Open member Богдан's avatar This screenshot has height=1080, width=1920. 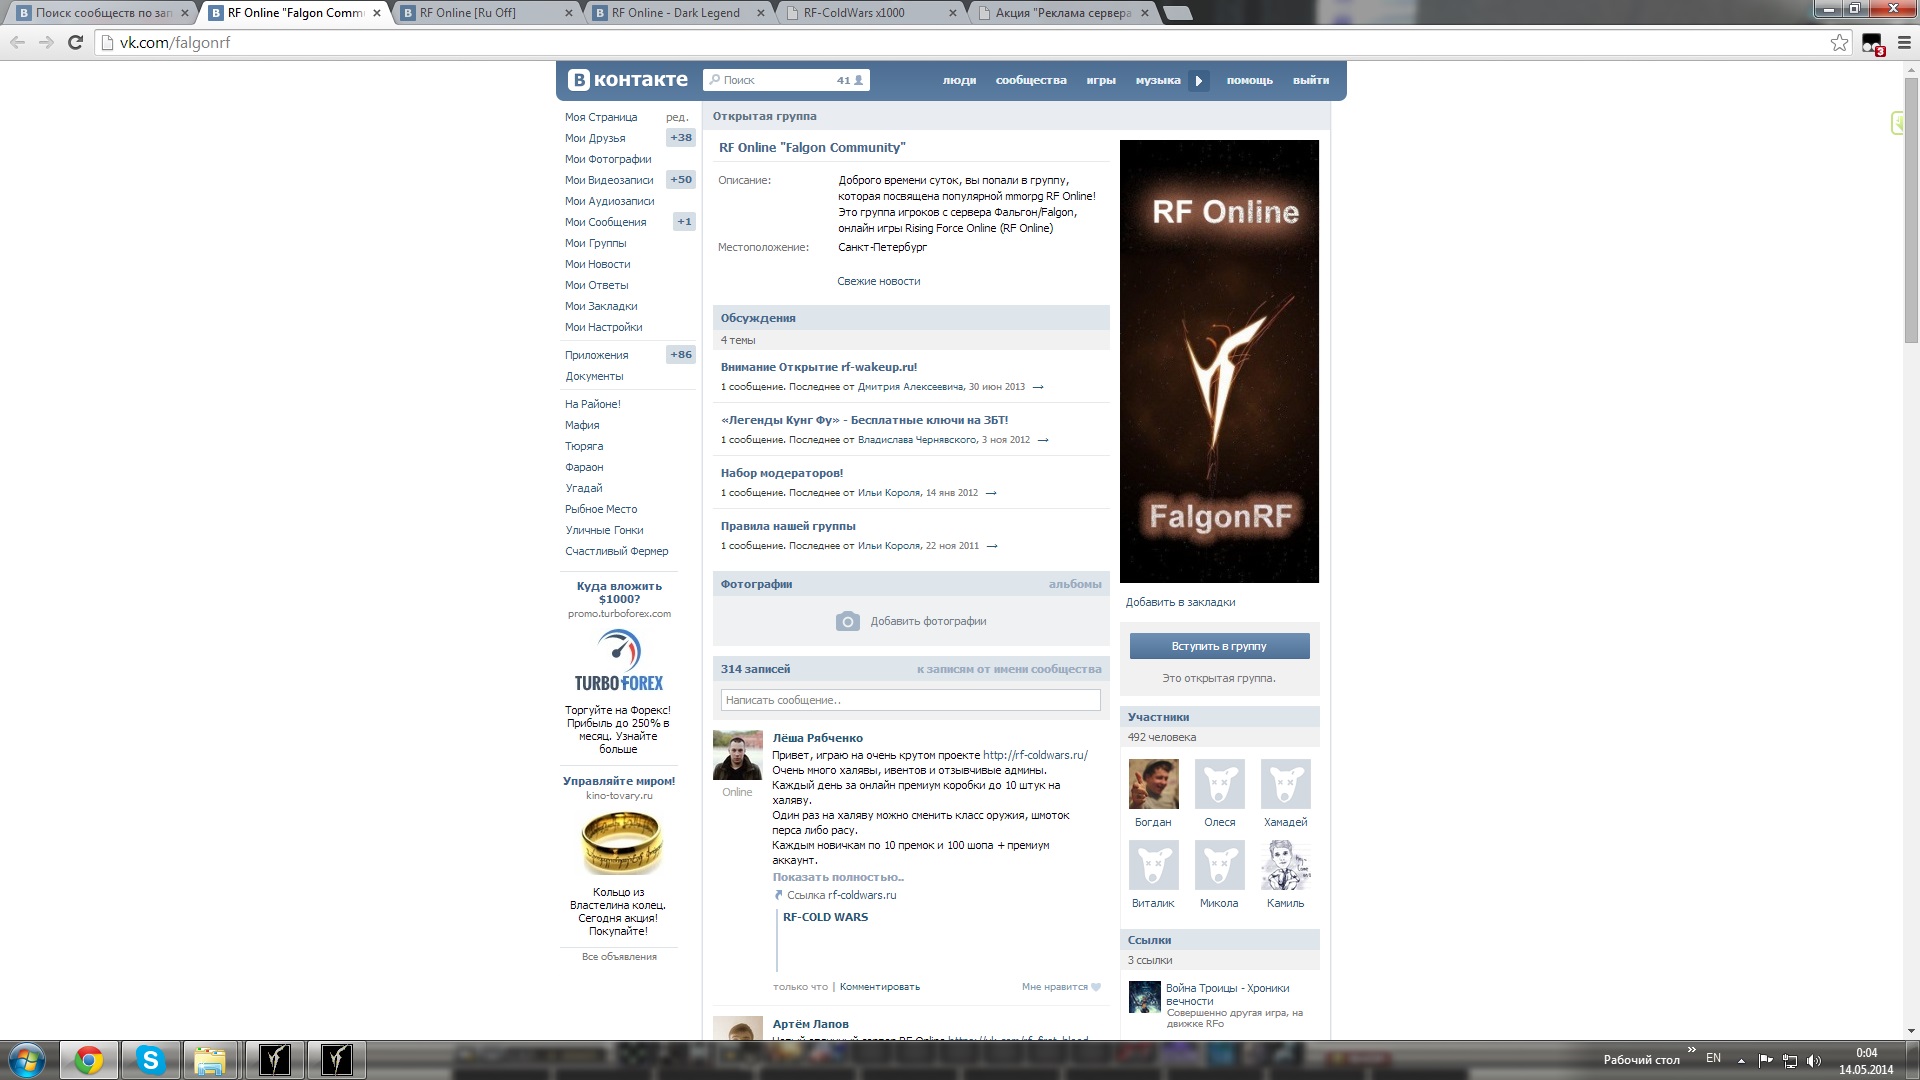click(x=1153, y=784)
